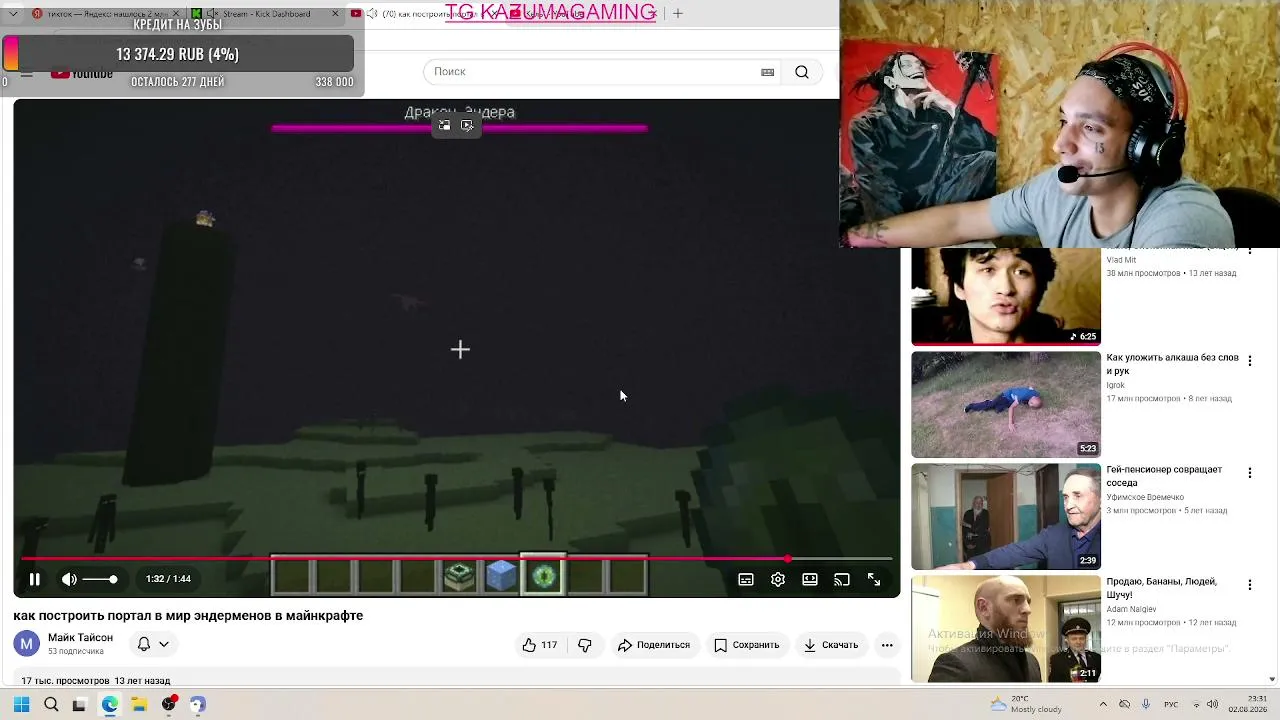Download video with the Скачать button
This screenshot has height=720, width=1280.
[831, 645]
